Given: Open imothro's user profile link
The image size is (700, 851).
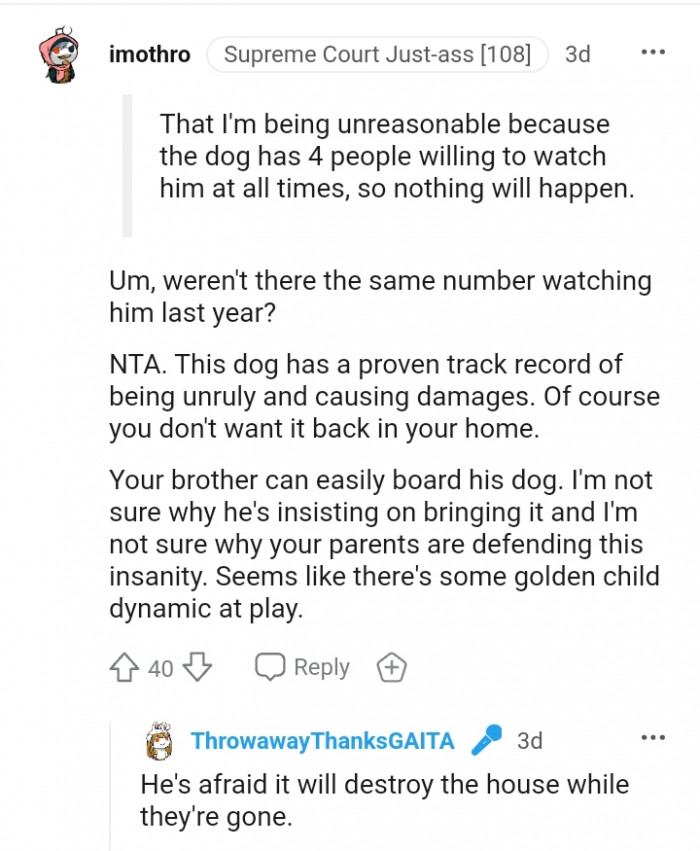Looking at the screenshot, I should click(x=149, y=54).
